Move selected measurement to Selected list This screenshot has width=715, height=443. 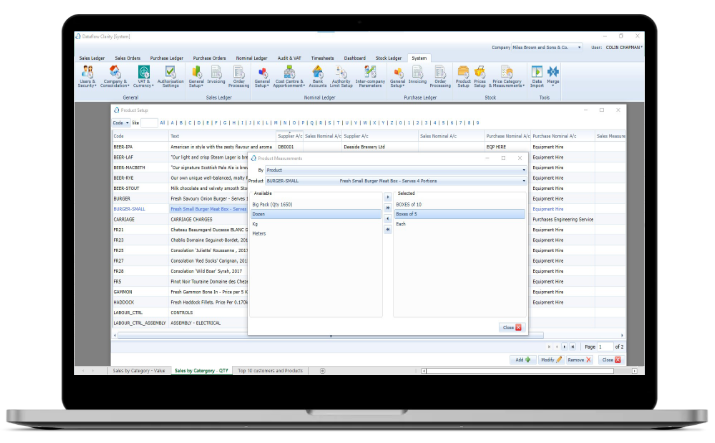click(x=388, y=197)
